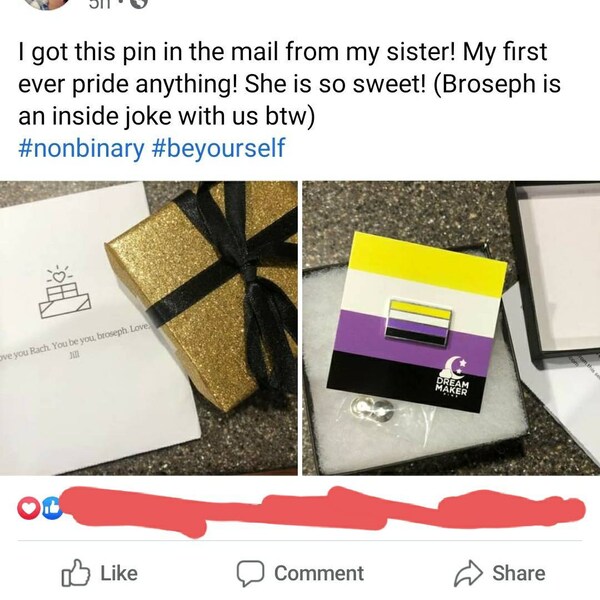Open the poster's profile picture
The height and width of the screenshot is (600, 600).
(48, 4)
